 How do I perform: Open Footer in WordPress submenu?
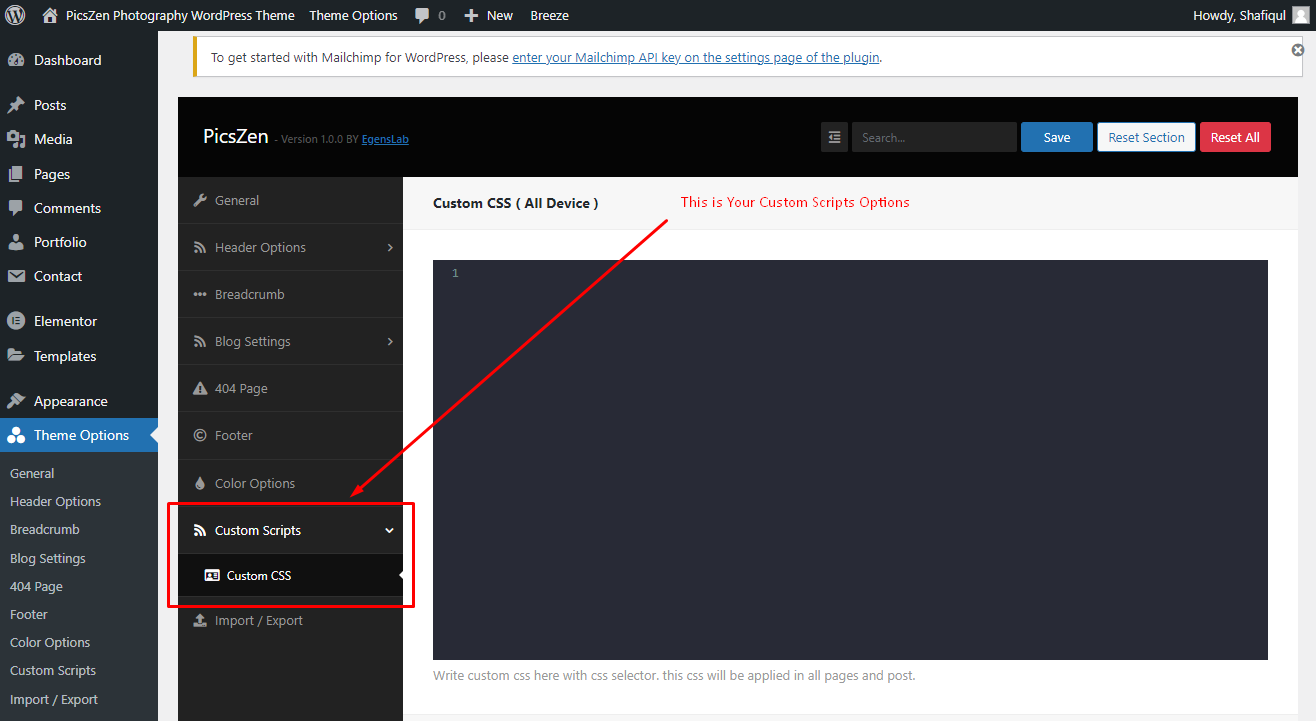coord(29,614)
